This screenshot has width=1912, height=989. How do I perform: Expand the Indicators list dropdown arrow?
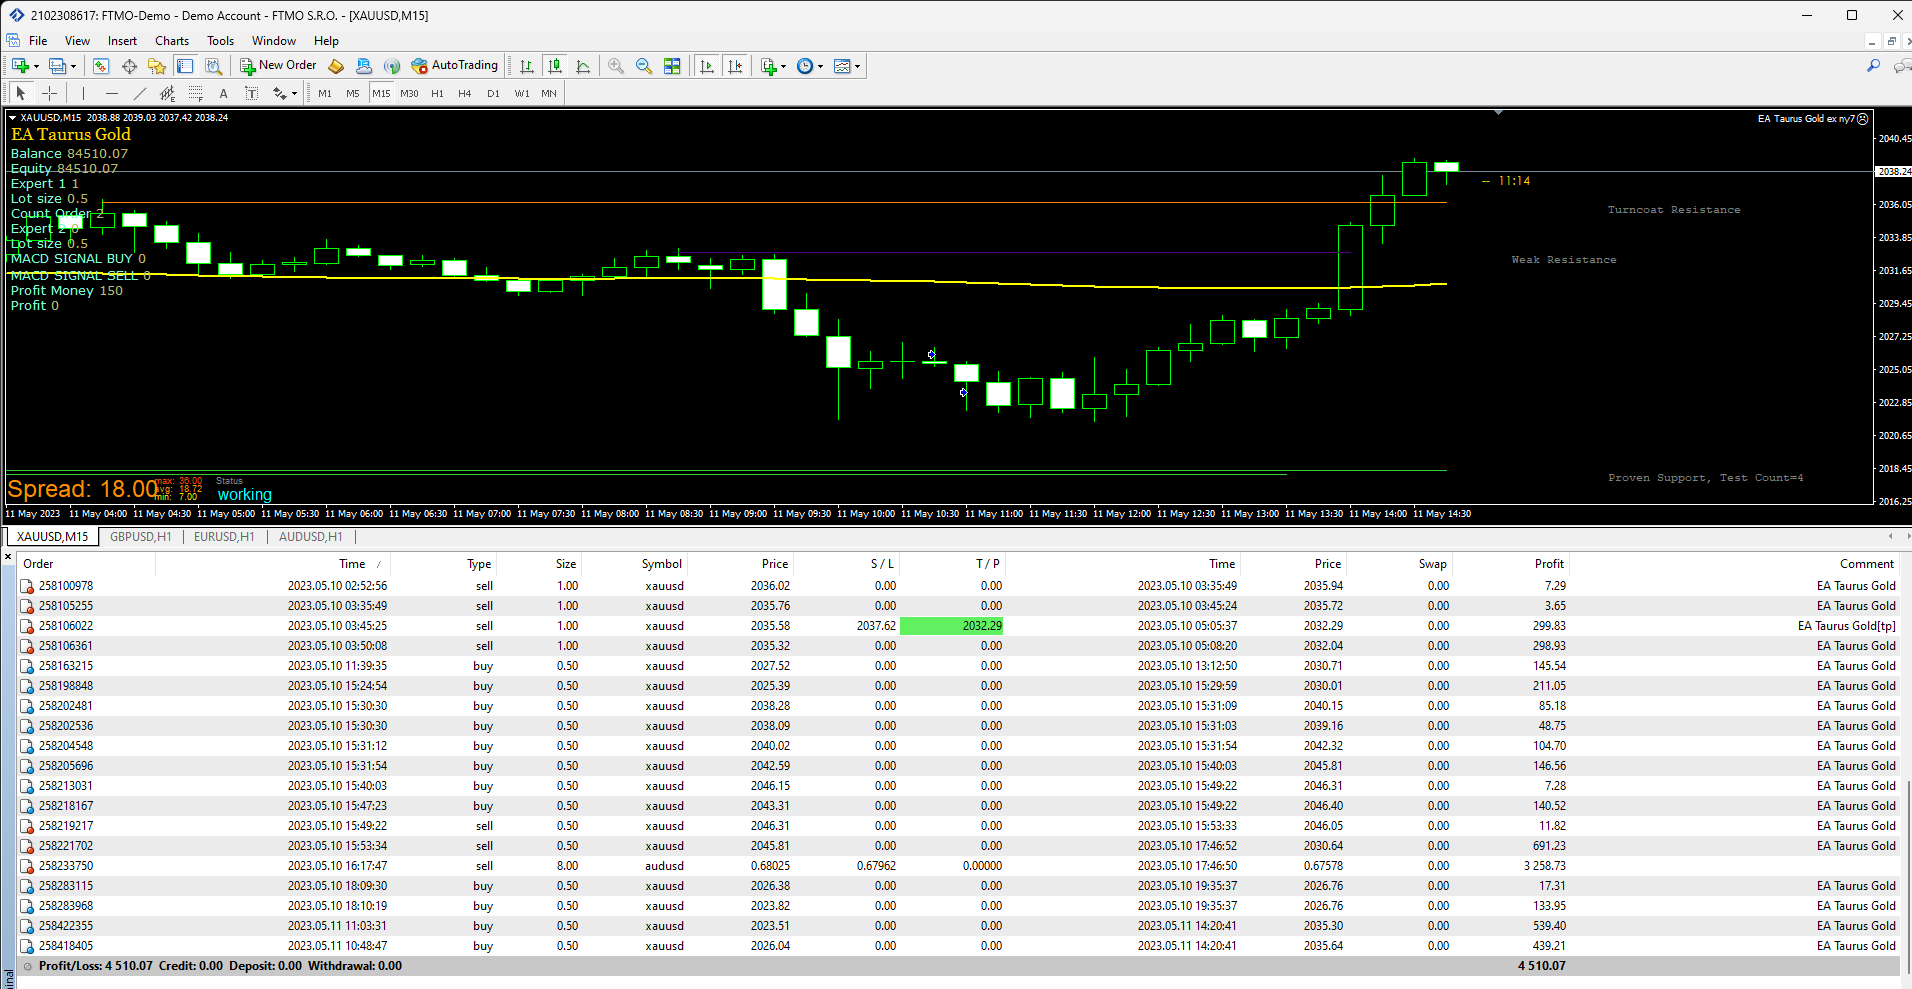point(783,67)
